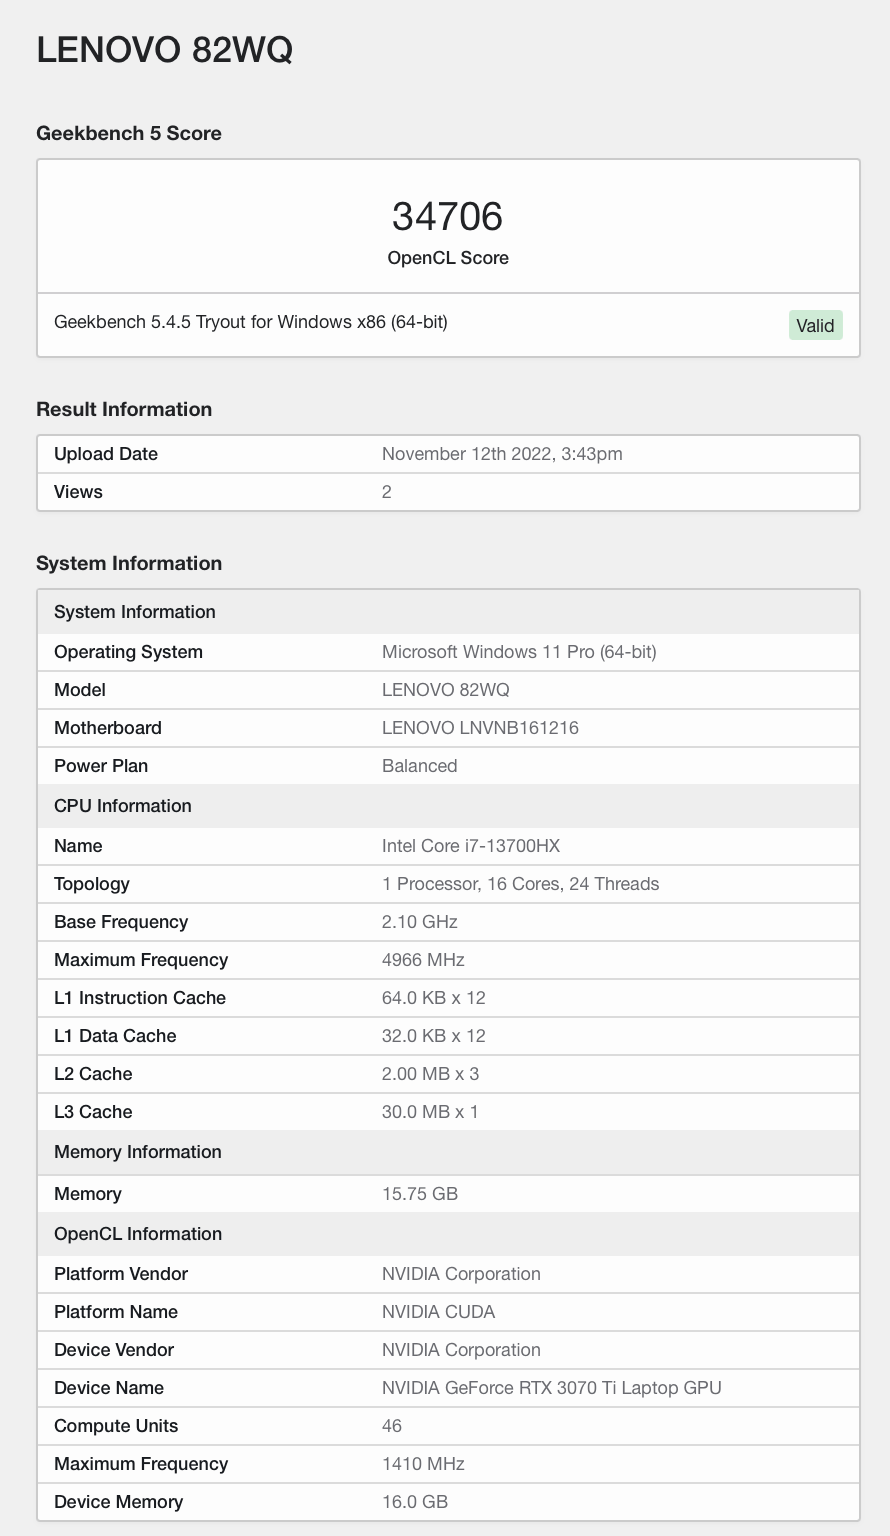The width and height of the screenshot is (890, 1536).
Task: Select Microsoft Windows 11 Pro value
Action: [x=519, y=652]
